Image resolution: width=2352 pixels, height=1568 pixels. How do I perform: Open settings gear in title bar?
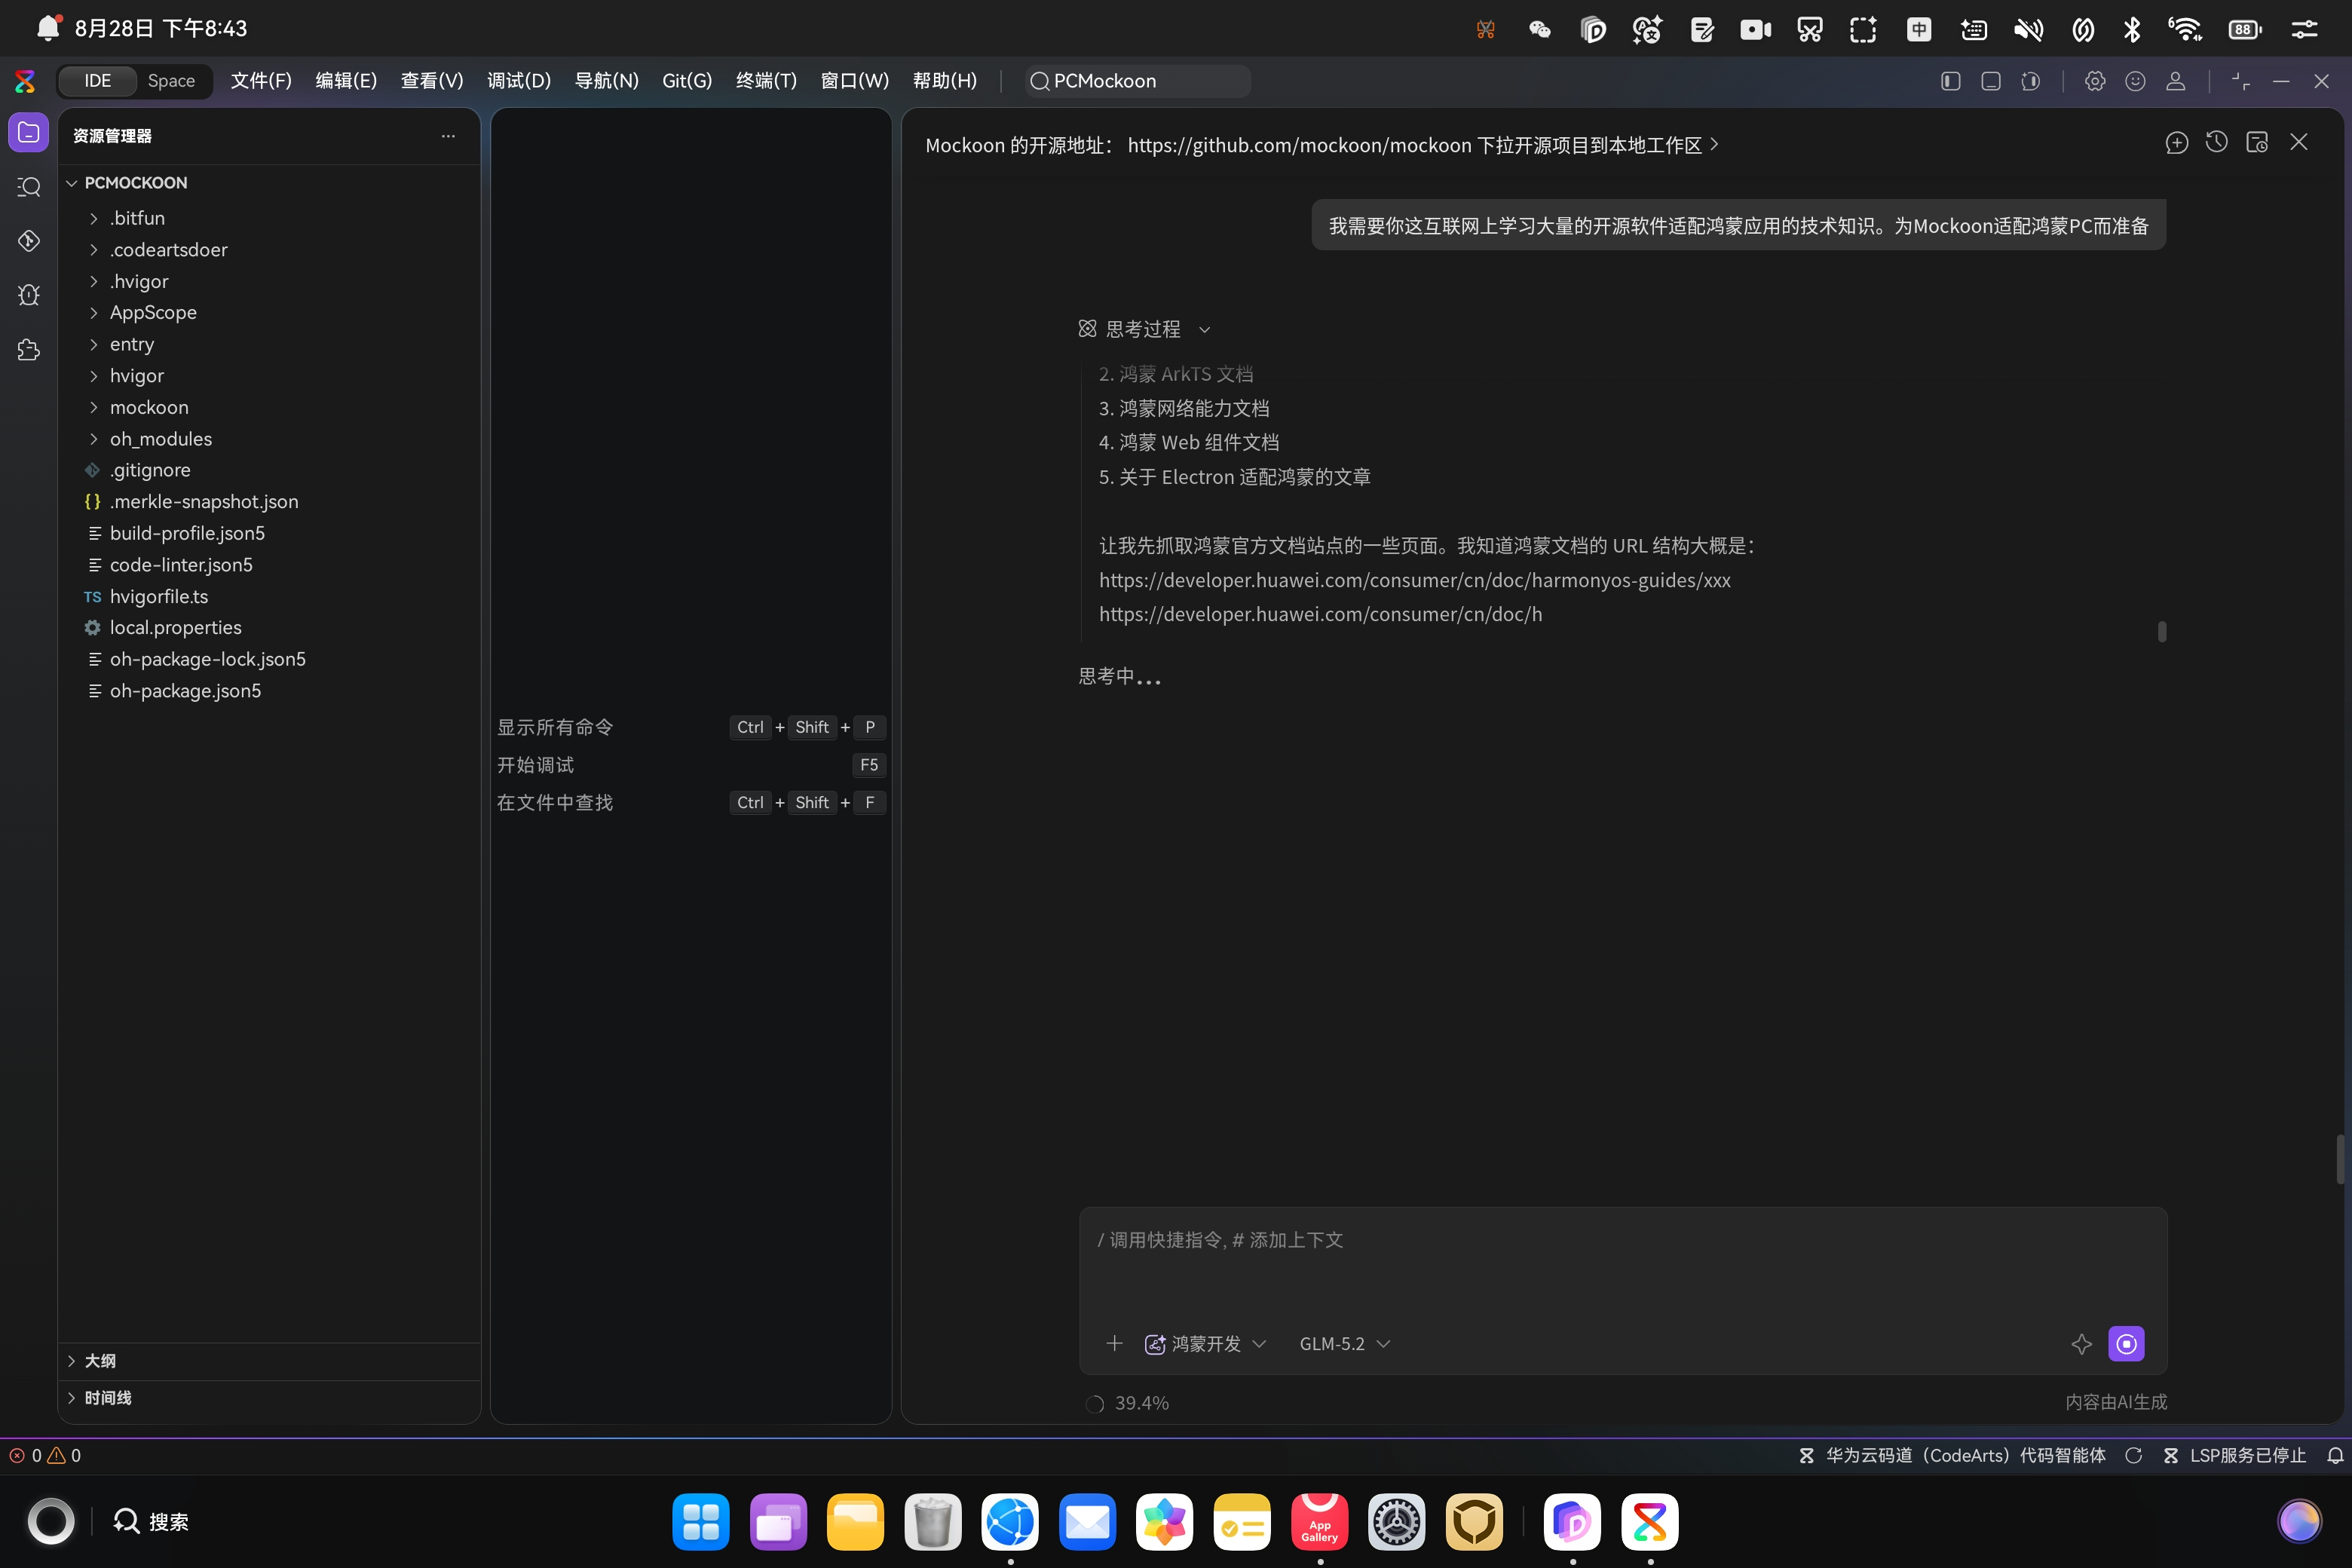[x=2095, y=81]
